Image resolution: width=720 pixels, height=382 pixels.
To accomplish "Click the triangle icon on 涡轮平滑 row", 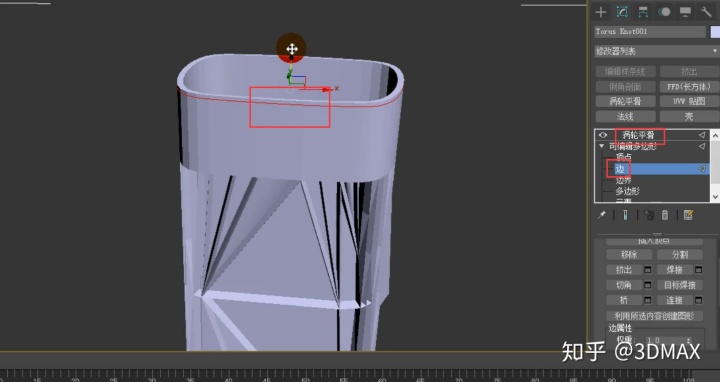I will click(x=702, y=135).
